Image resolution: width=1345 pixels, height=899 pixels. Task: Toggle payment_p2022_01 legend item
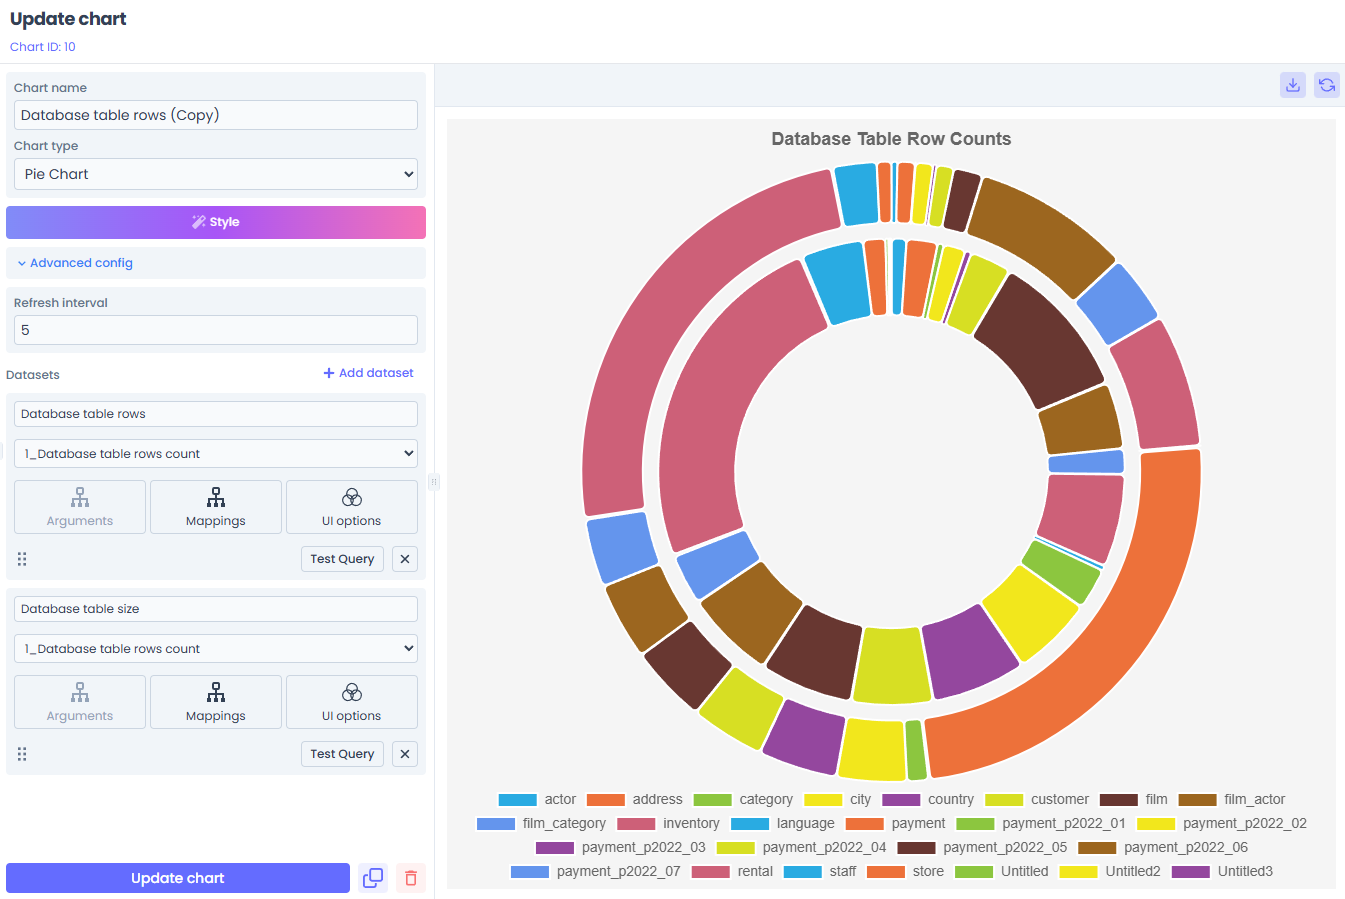[x=1040, y=823]
